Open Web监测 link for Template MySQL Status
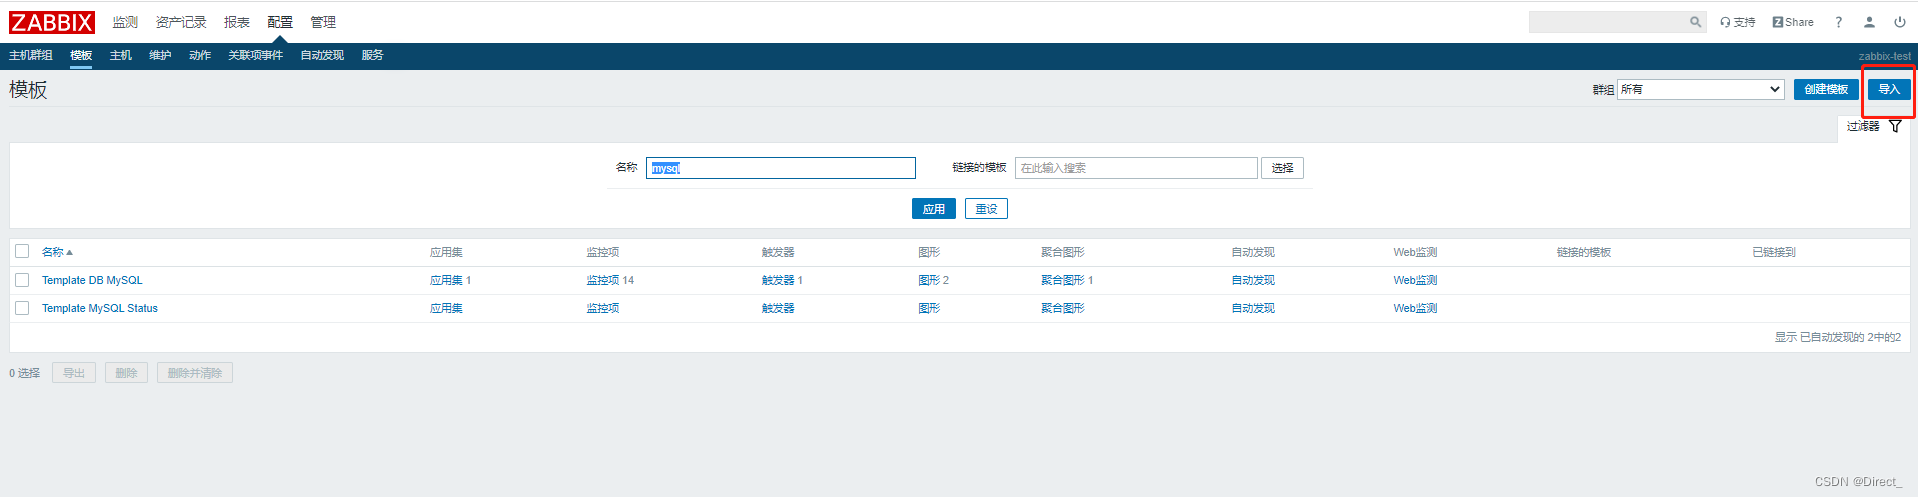This screenshot has width=1918, height=497. click(1415, 308)
